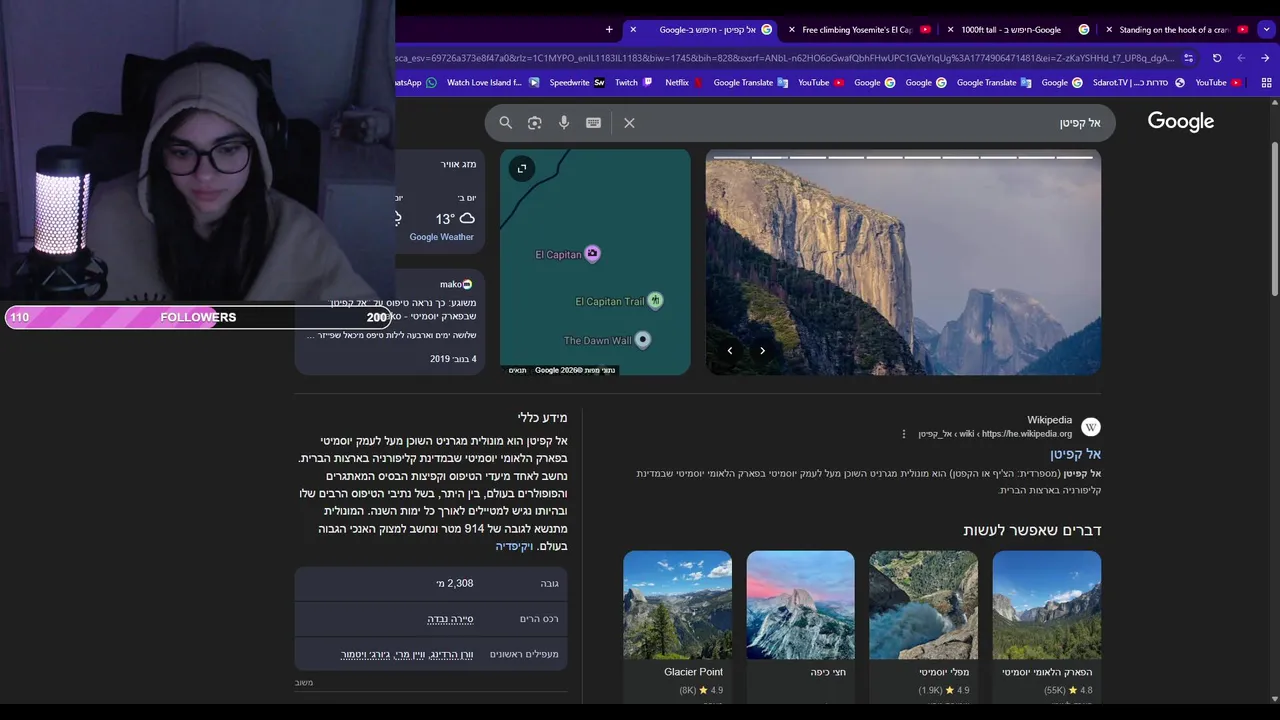Viewport: 1280px width, 720px height.
Task: Open site settings icon in address bar
Action: pyautogui.click(x=1189, y=58)
